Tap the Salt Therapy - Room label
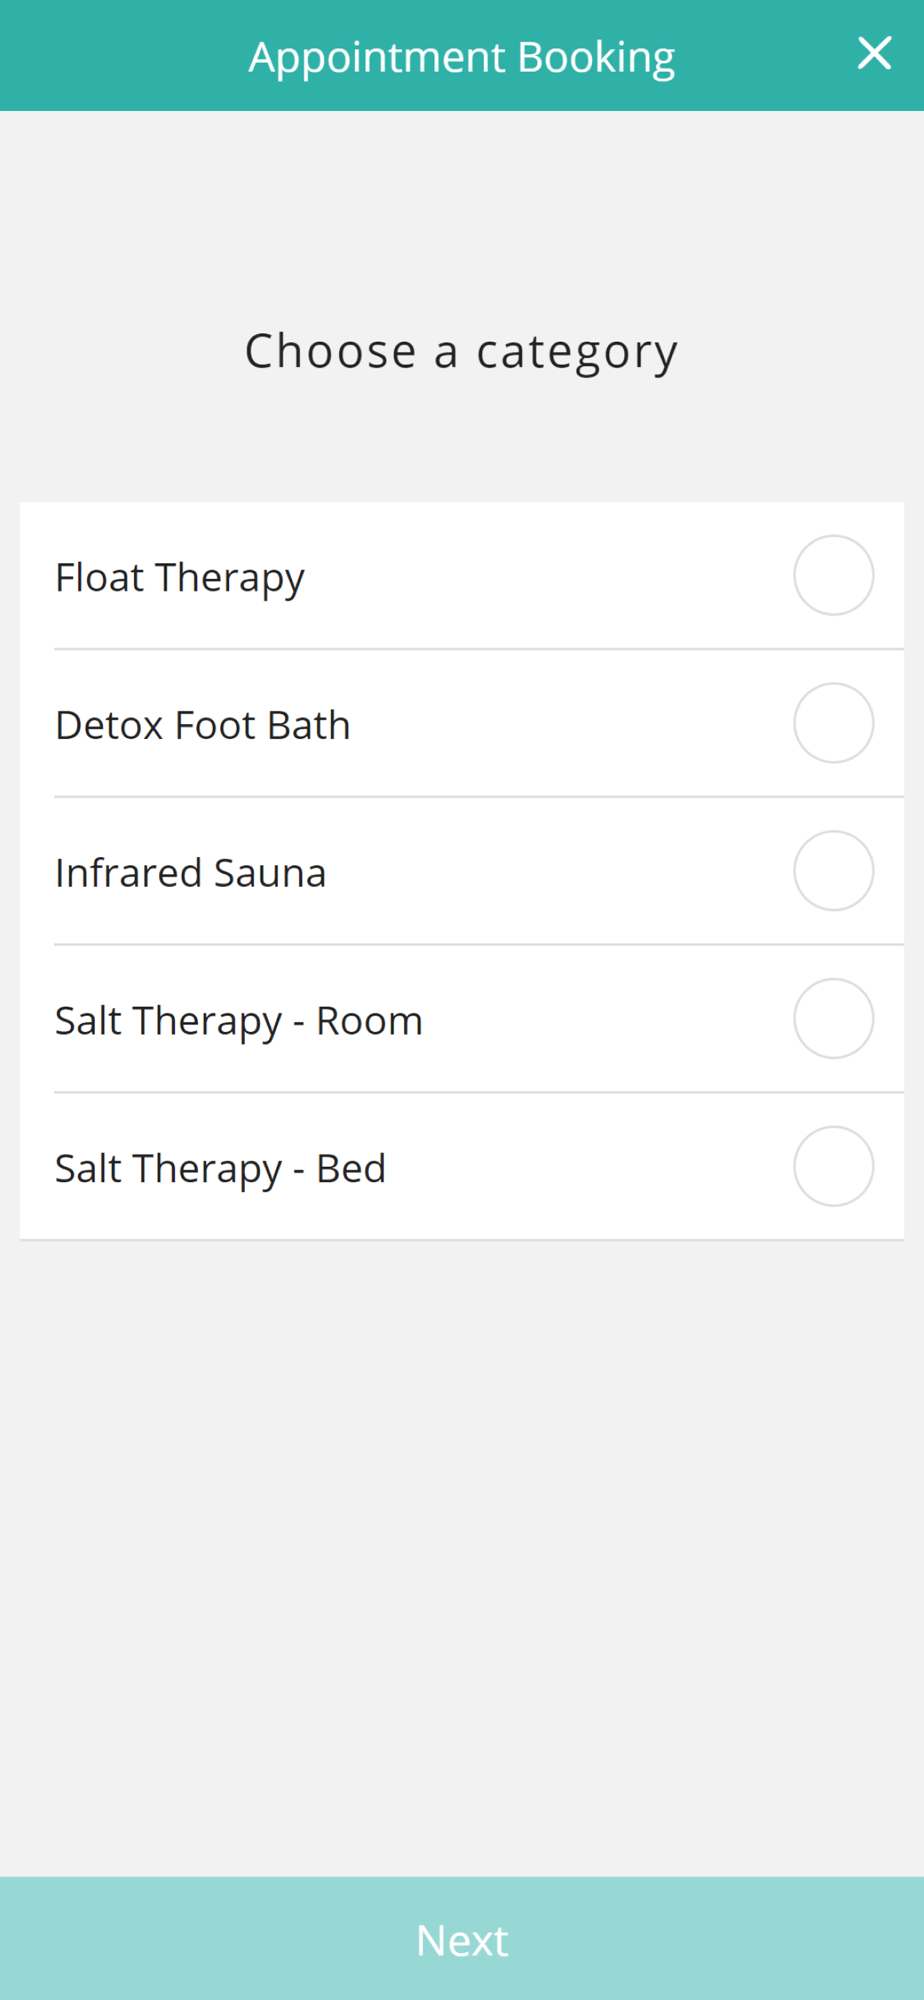The height and width of the screenshot is (2000, 924). (239, 1022)
